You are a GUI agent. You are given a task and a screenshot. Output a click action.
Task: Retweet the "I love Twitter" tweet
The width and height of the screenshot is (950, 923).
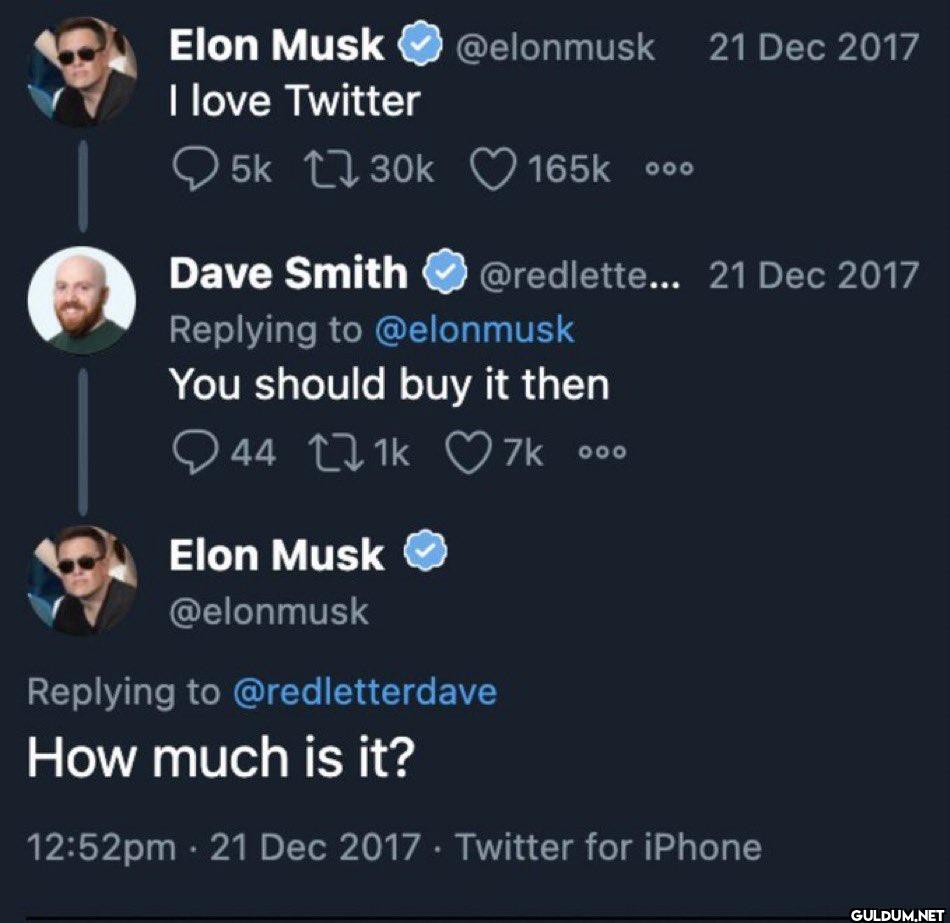(331, 168)
